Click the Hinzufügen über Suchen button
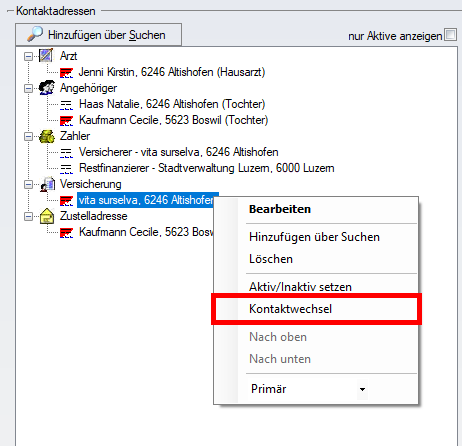The image size is (462, 446). coord(98,35)
